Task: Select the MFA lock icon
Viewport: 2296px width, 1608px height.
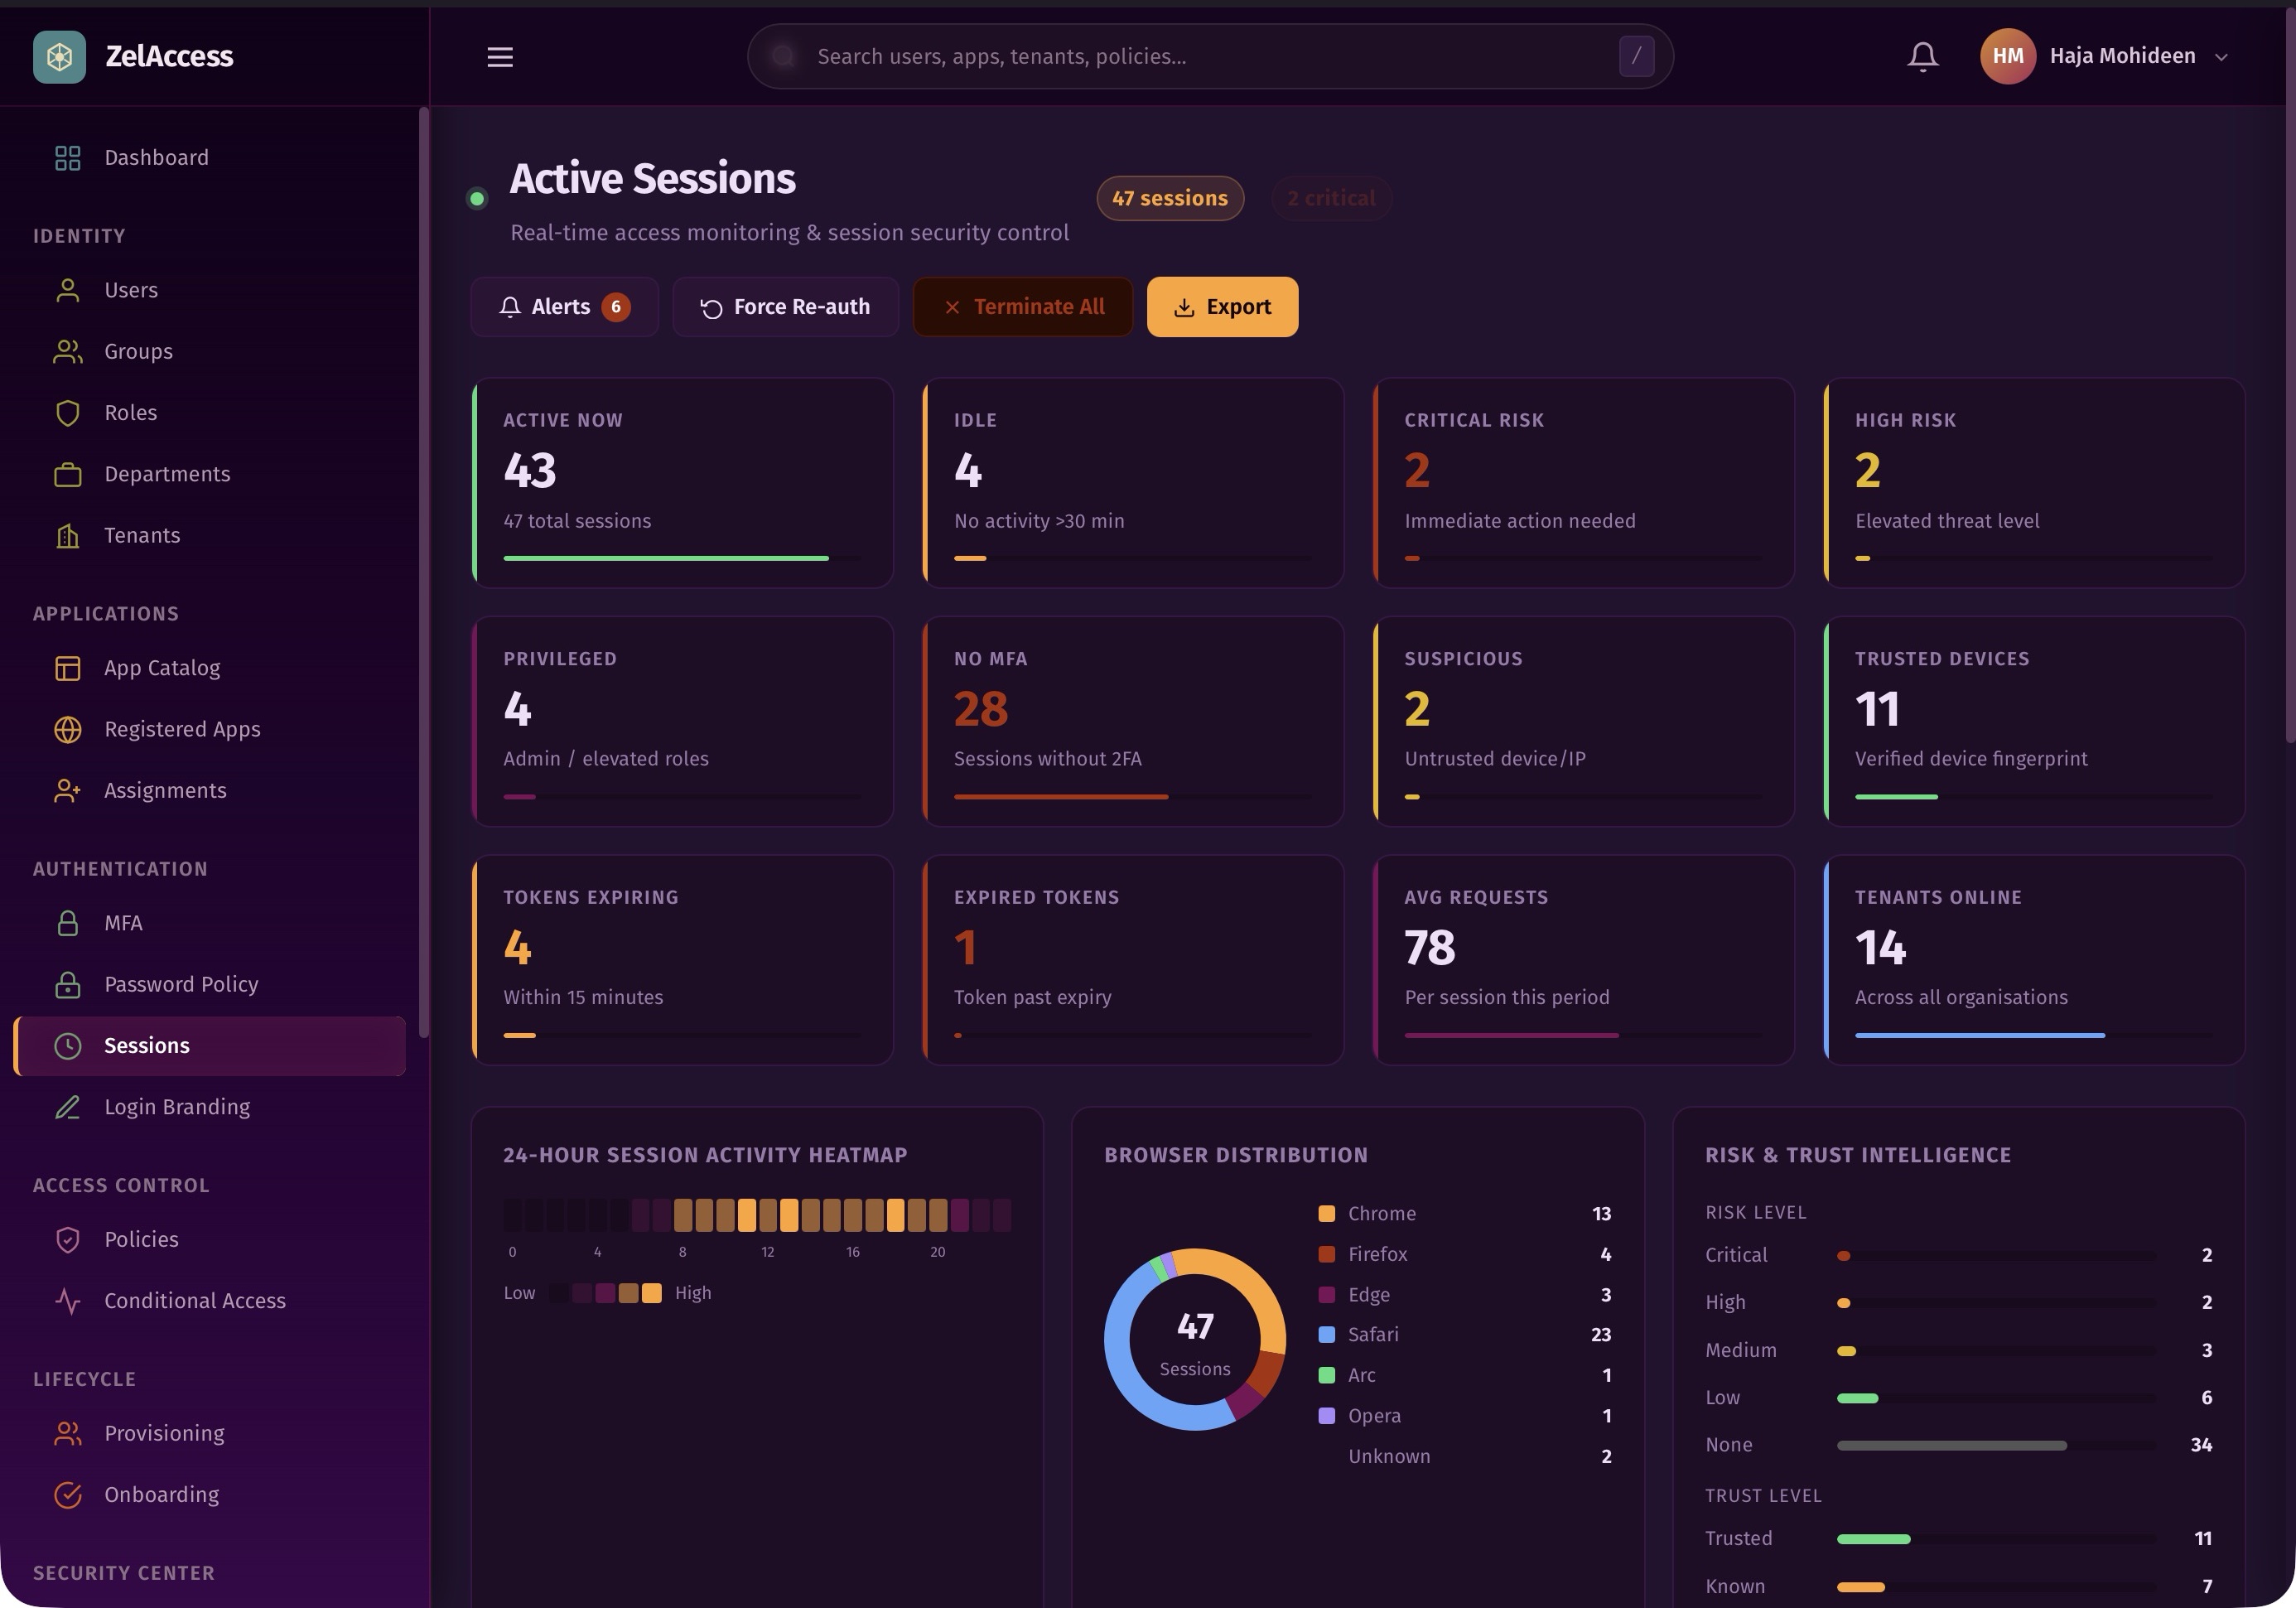Action: (67, 922)
